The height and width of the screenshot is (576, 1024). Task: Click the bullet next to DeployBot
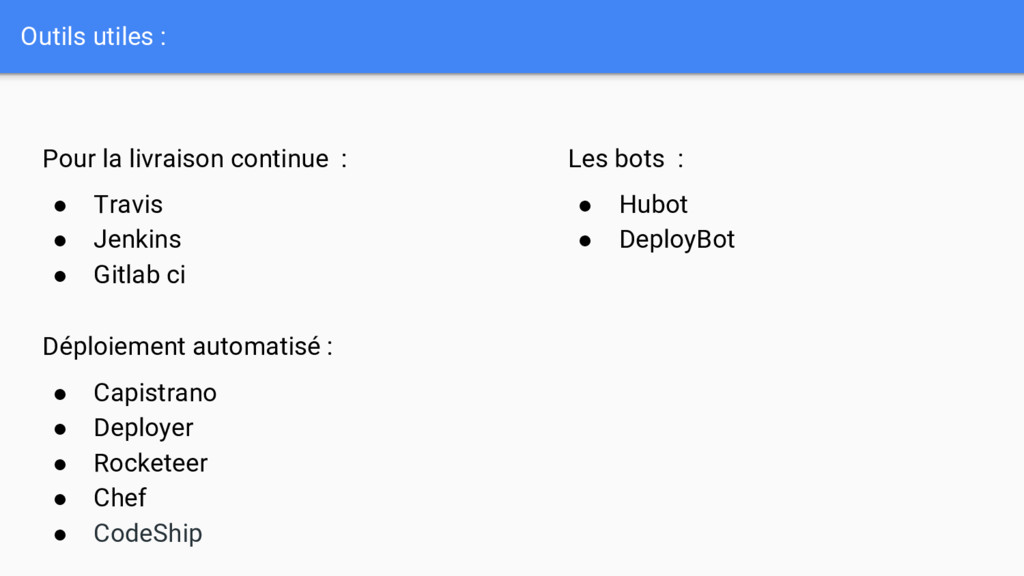point(585,242)
